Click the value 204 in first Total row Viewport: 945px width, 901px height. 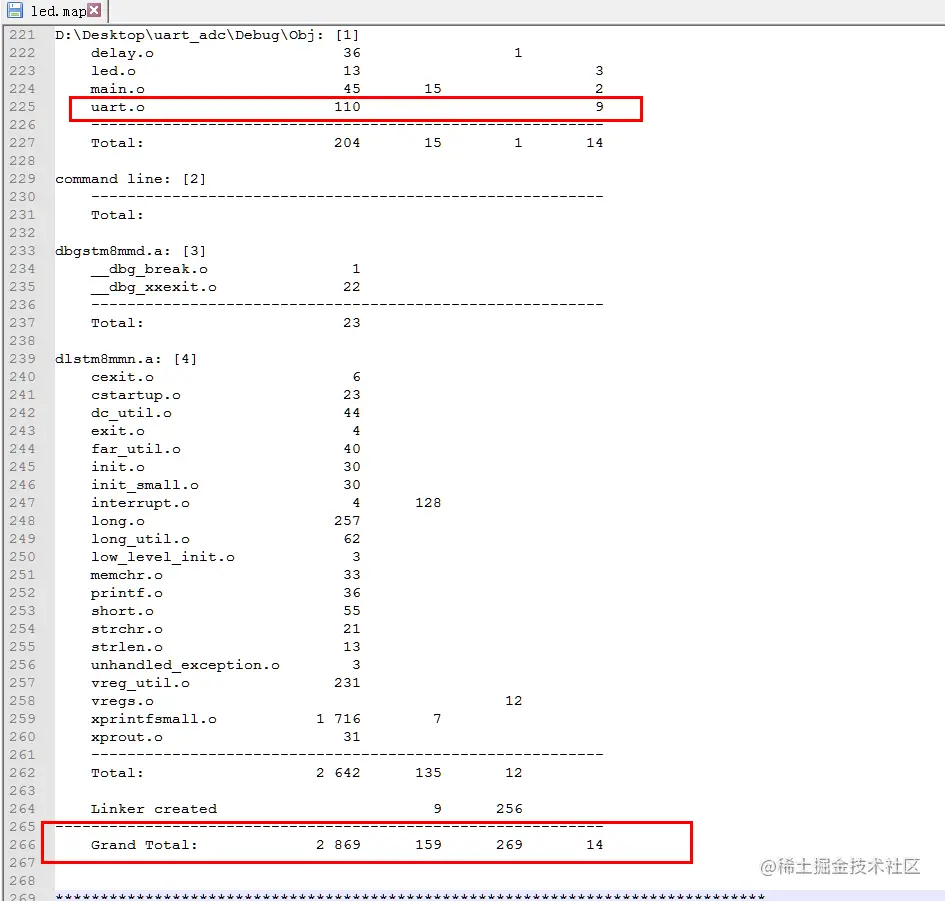347,143
